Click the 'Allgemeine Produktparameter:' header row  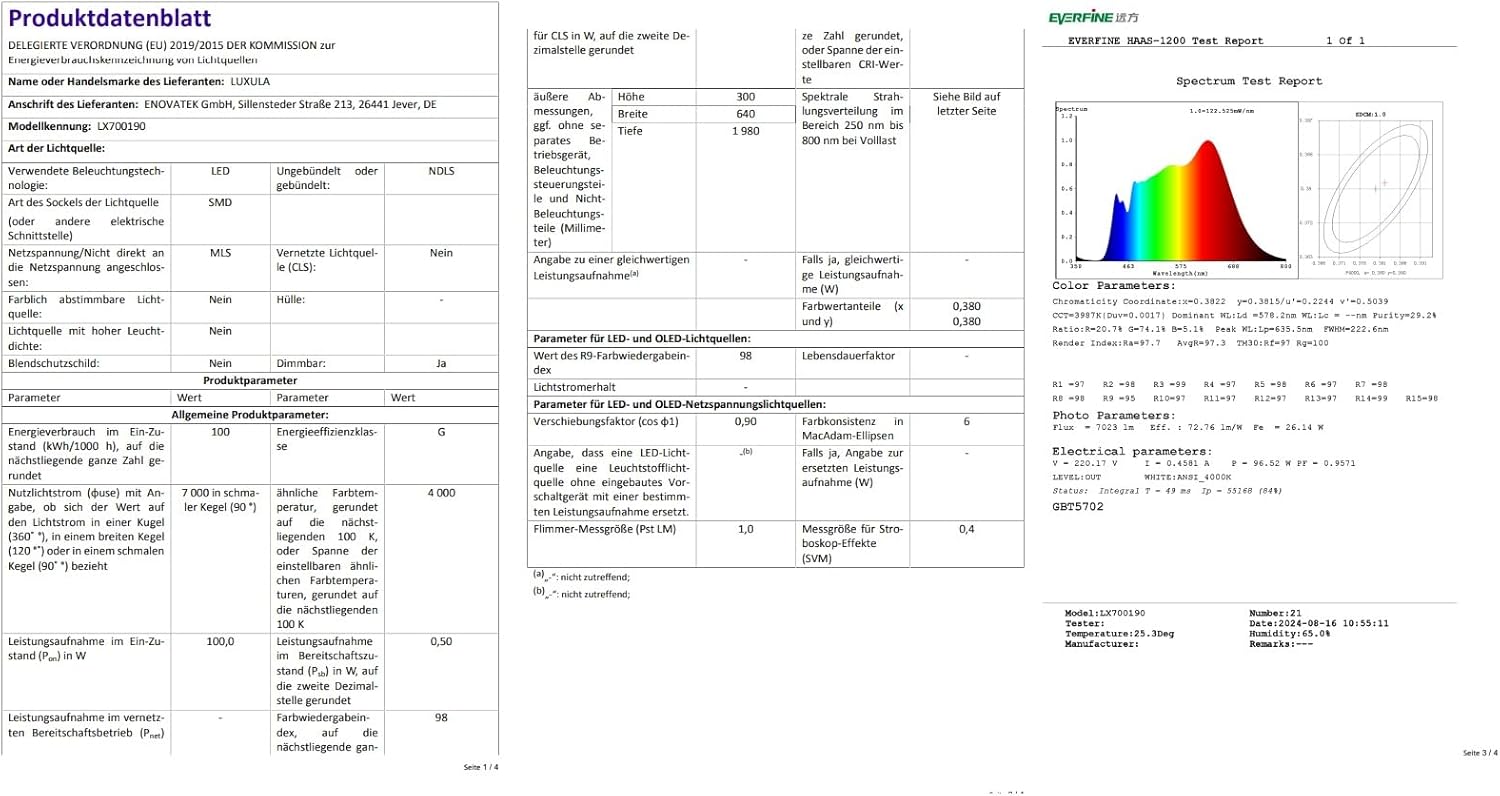[x=250, y=414]
